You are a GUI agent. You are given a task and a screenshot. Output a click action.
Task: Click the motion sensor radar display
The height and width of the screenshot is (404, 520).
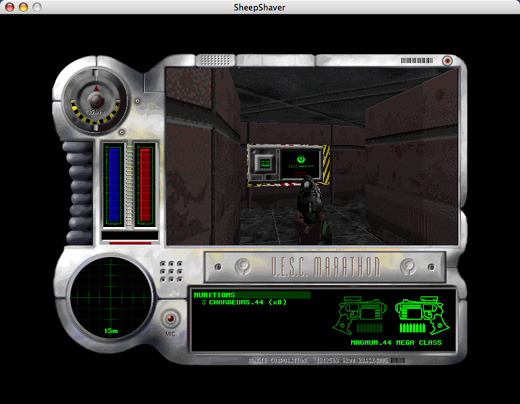click(x=111, y=297)
